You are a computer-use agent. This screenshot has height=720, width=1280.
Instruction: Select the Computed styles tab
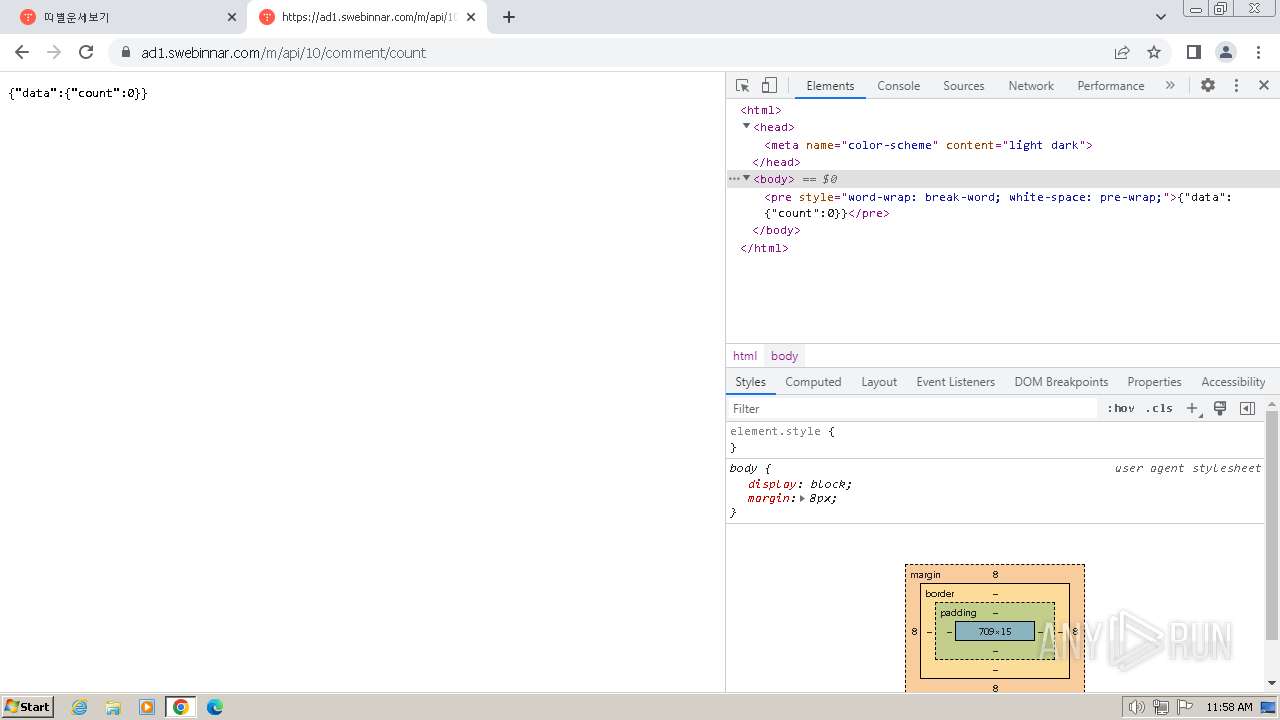coord(812,382)
